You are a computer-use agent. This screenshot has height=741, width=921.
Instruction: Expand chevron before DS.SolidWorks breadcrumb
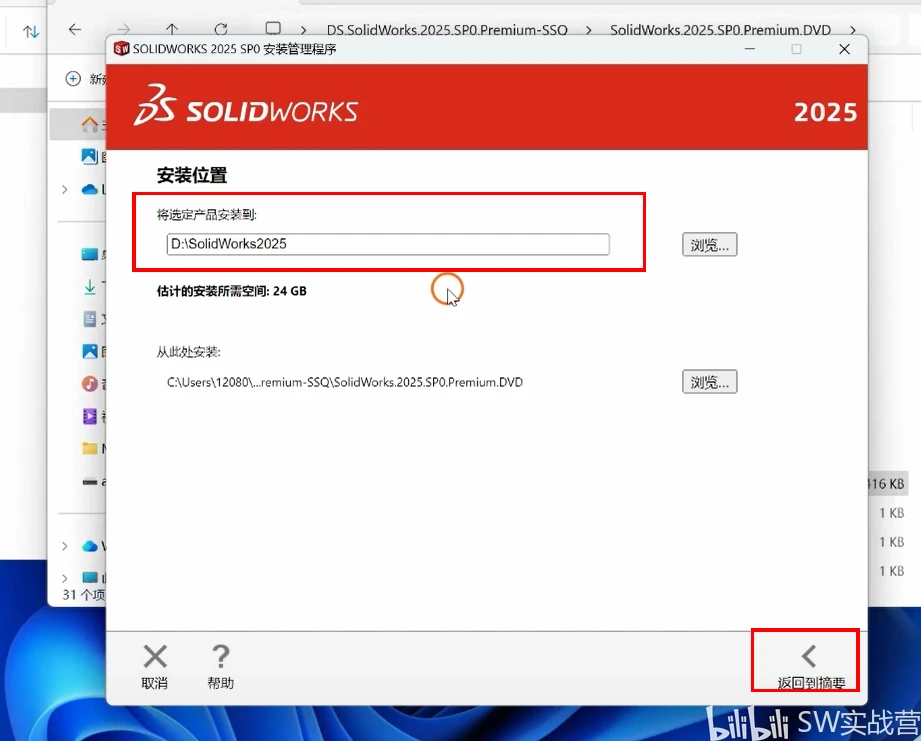click(x=303, y=30)
